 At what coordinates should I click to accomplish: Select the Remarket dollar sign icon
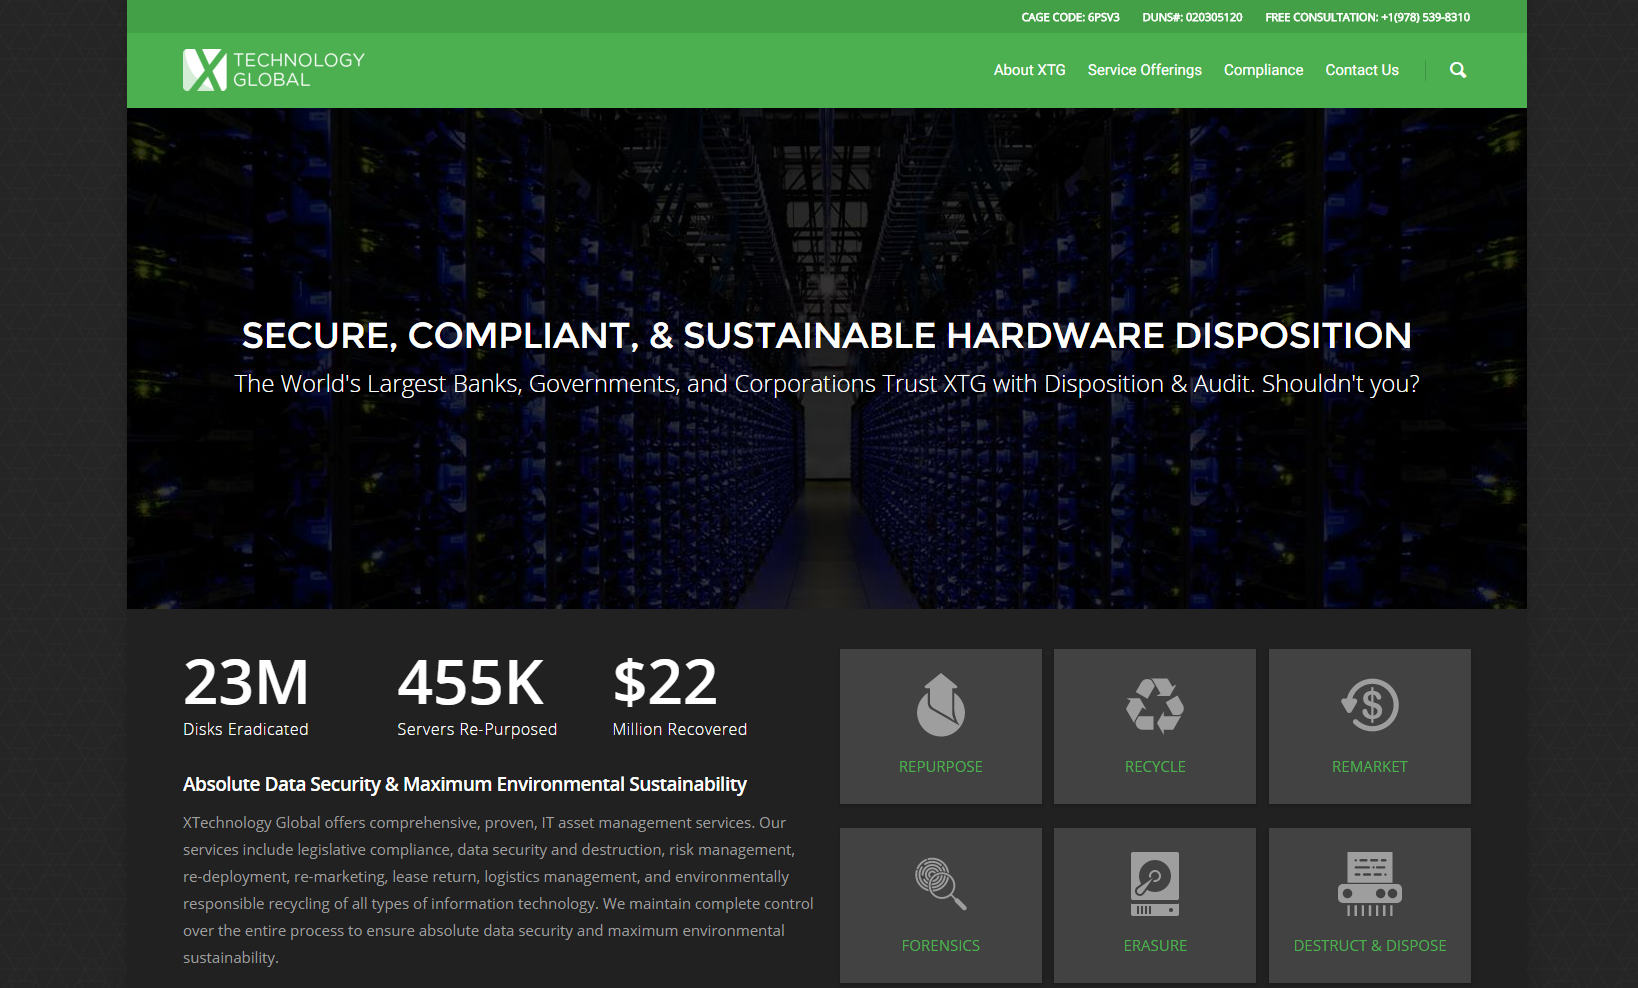tap(1370, 705)
